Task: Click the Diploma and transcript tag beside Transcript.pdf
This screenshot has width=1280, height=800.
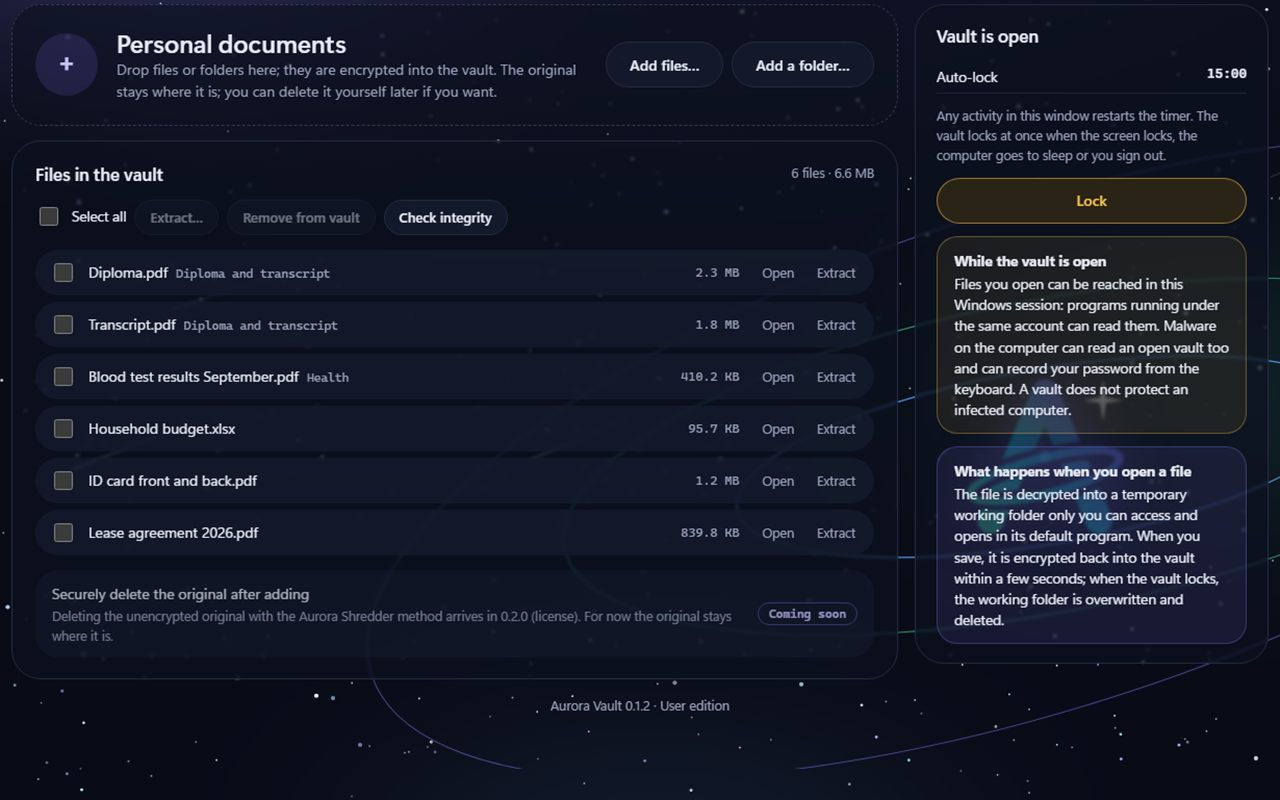Action: click(x=261, y=326)
